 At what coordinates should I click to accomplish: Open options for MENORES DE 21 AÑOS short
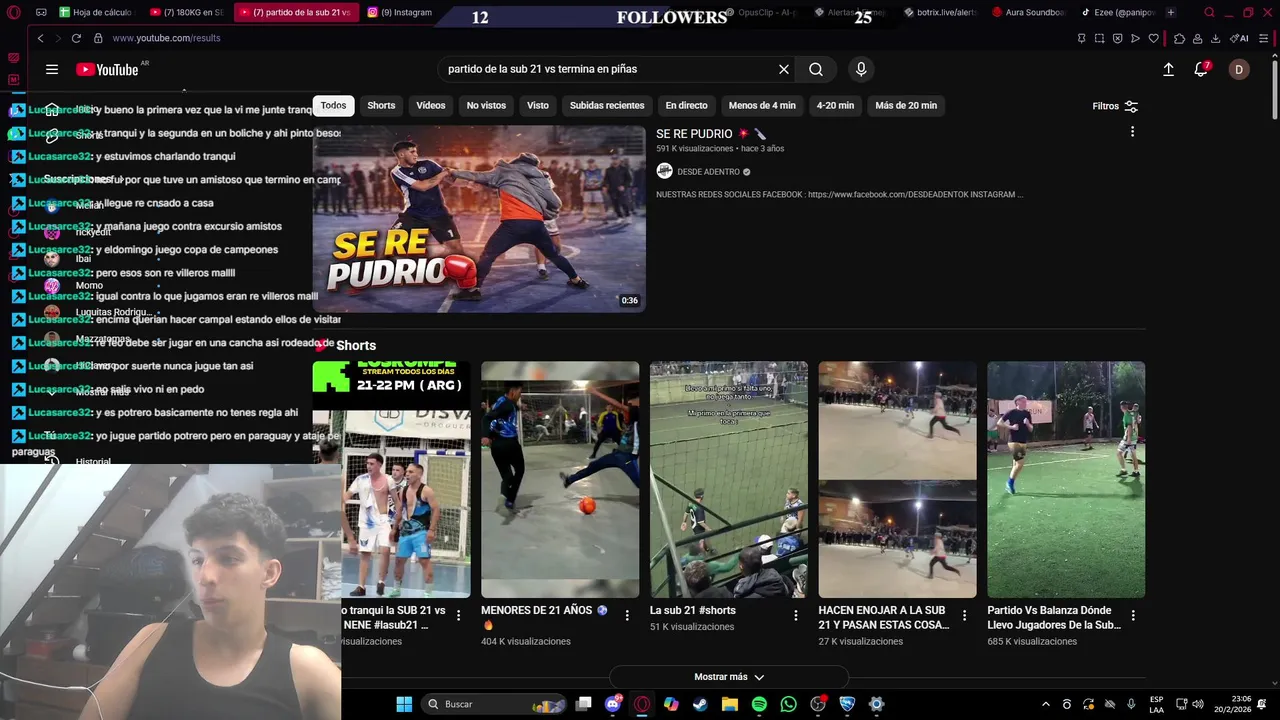[627, 615]
